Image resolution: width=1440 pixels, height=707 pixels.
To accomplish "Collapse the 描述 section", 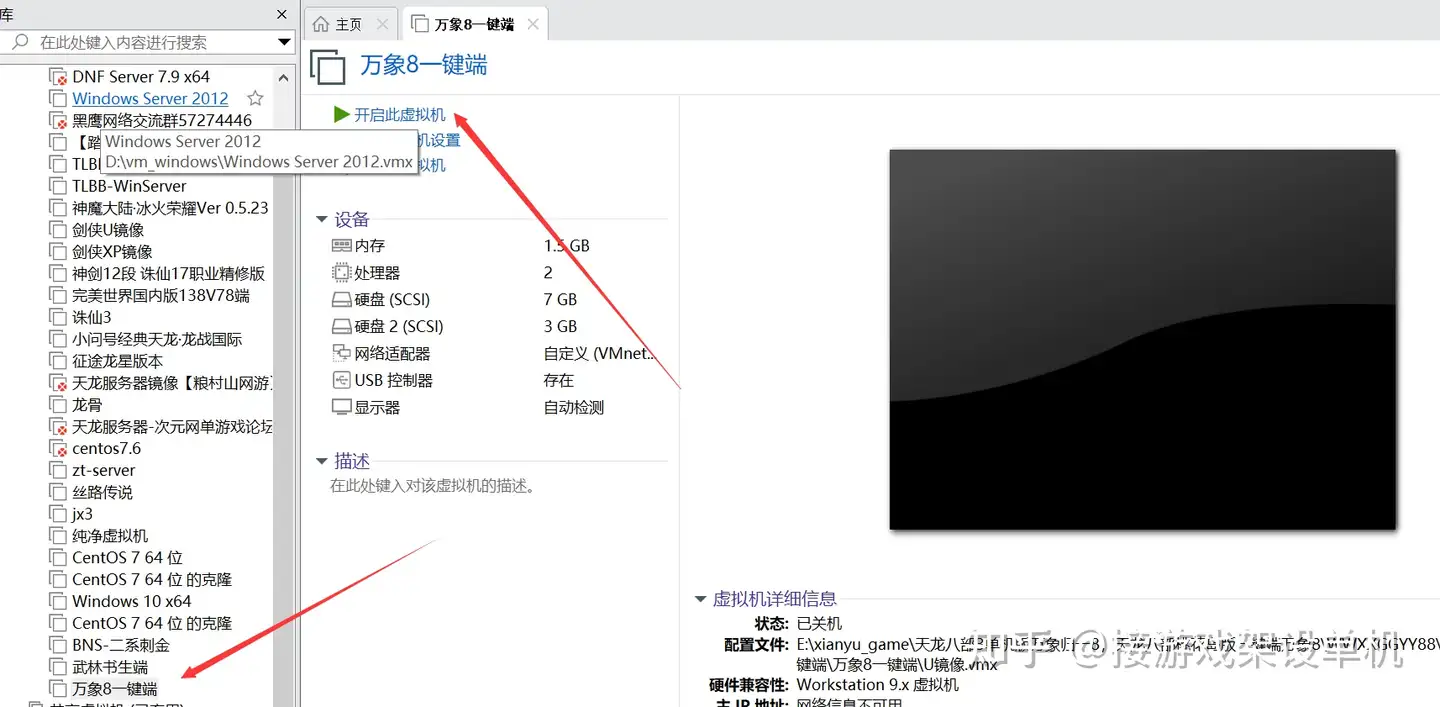I will coord(322,462).
